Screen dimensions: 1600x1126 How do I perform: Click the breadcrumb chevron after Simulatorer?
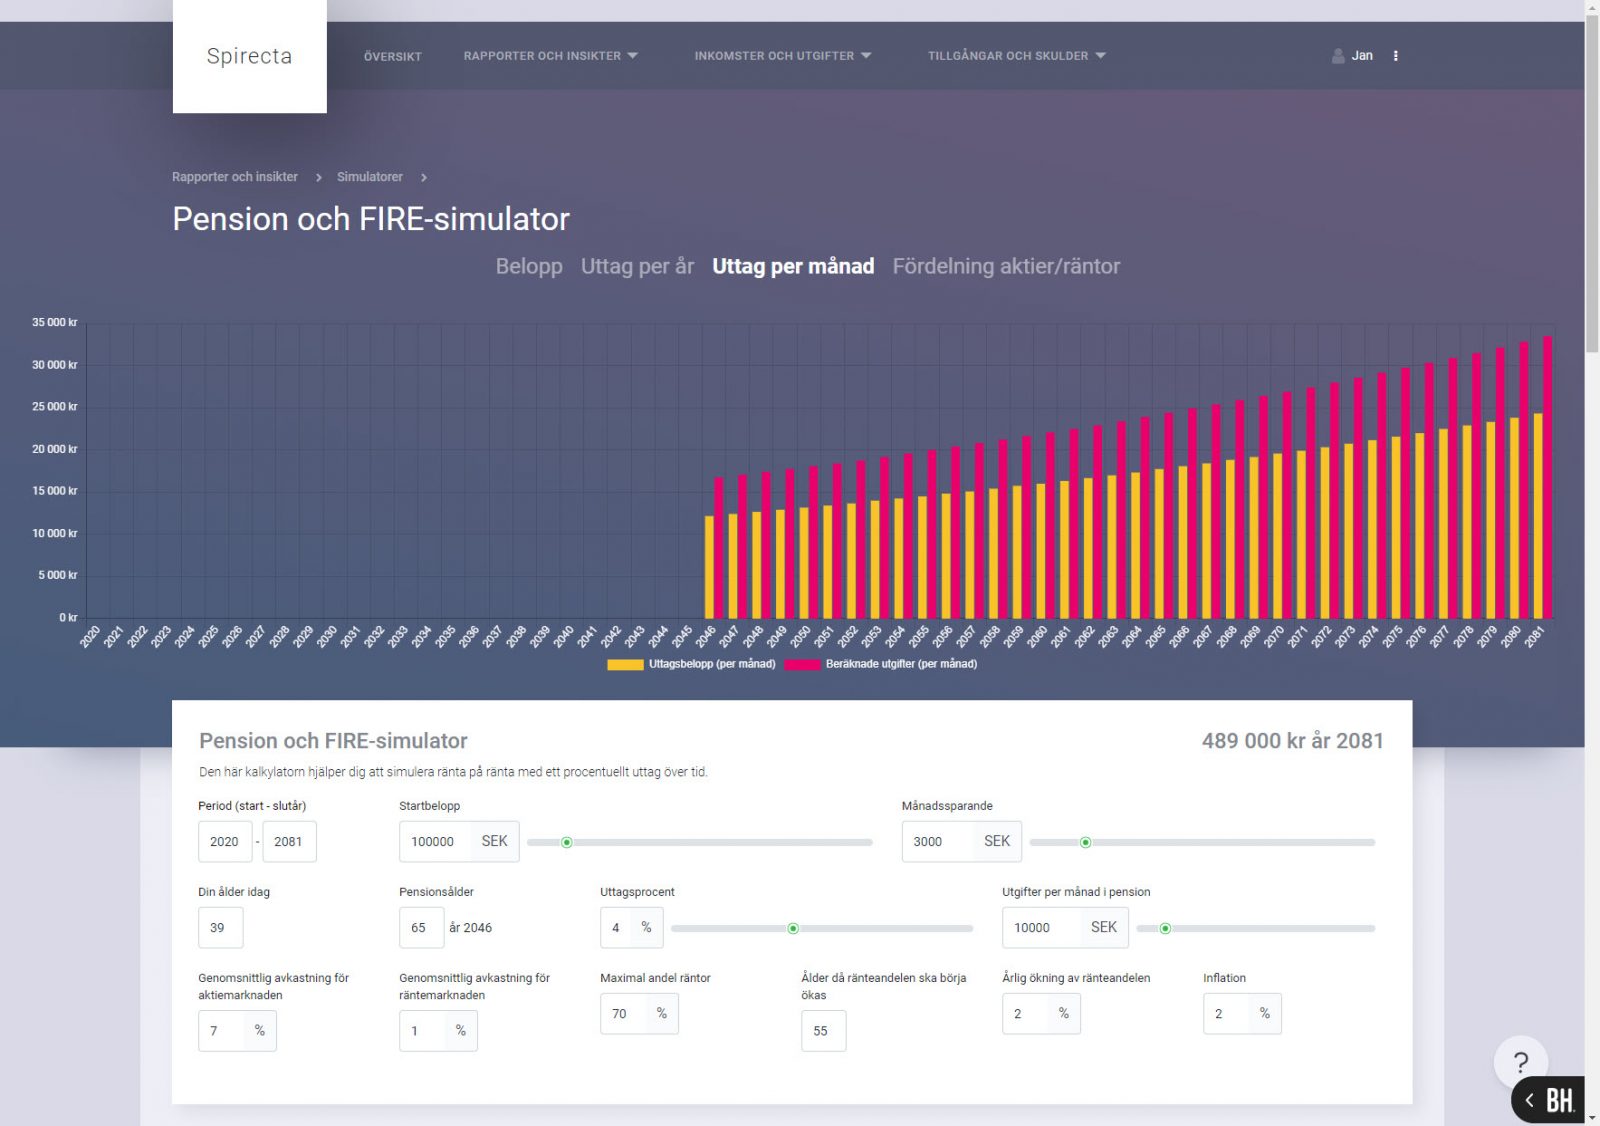[424, 177]
